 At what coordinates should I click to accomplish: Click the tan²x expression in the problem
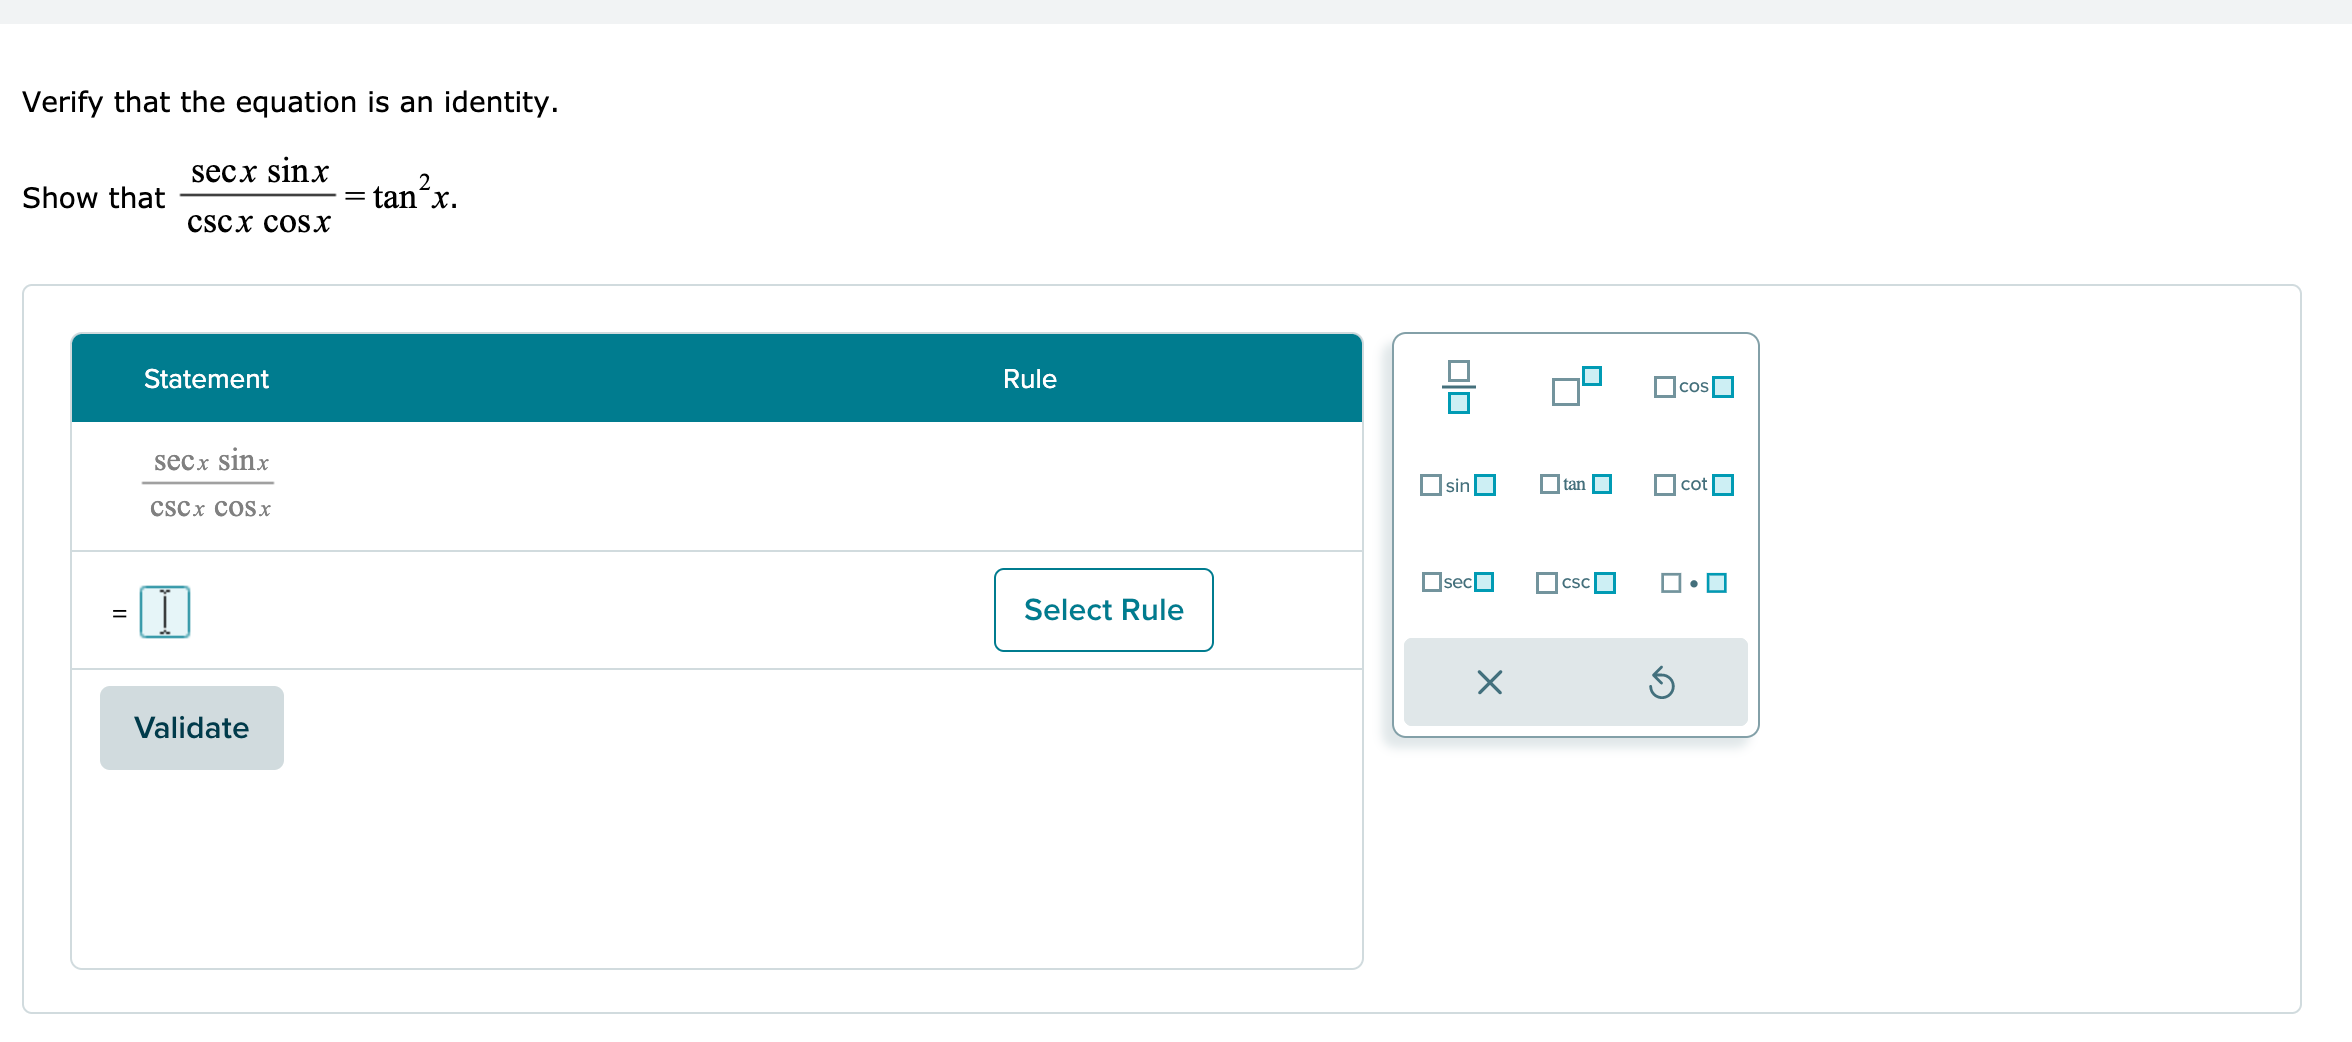(414, 194)
